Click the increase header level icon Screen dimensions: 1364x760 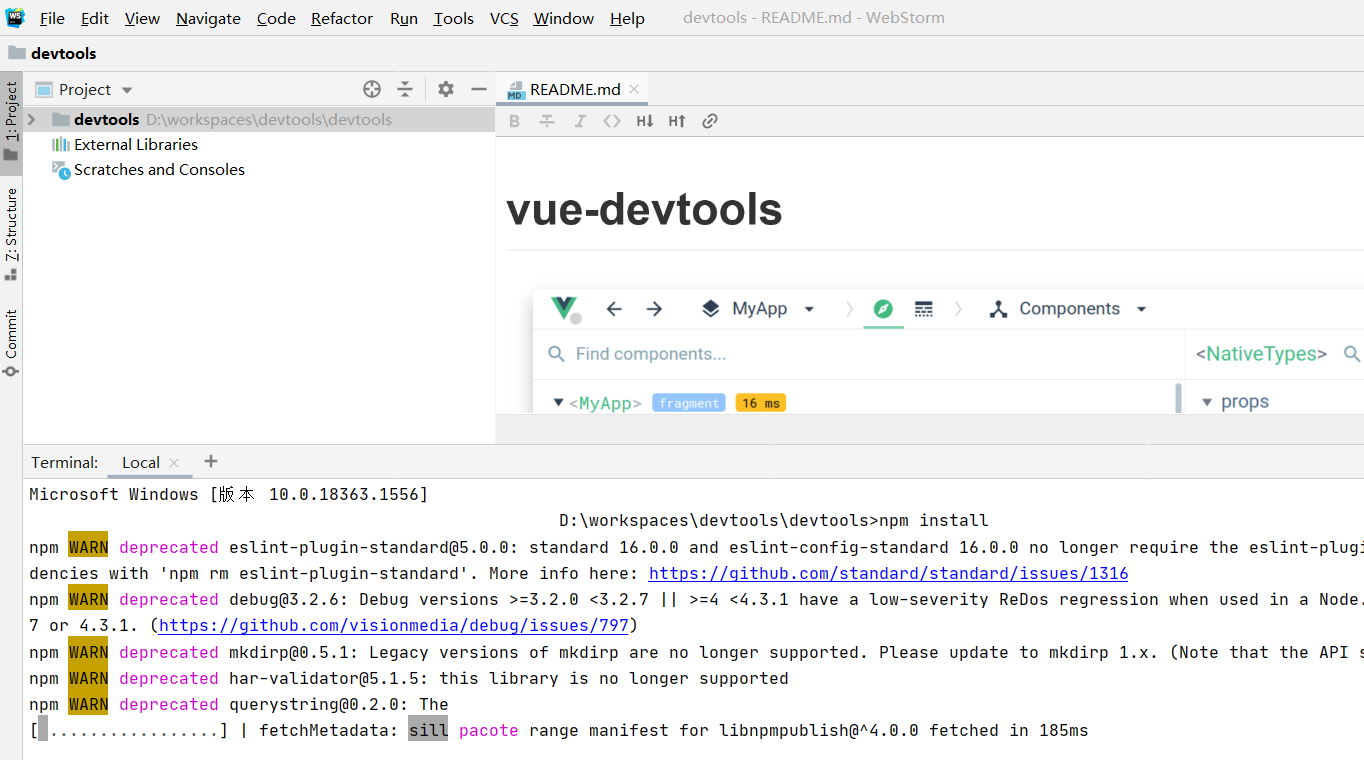[677, 121]
